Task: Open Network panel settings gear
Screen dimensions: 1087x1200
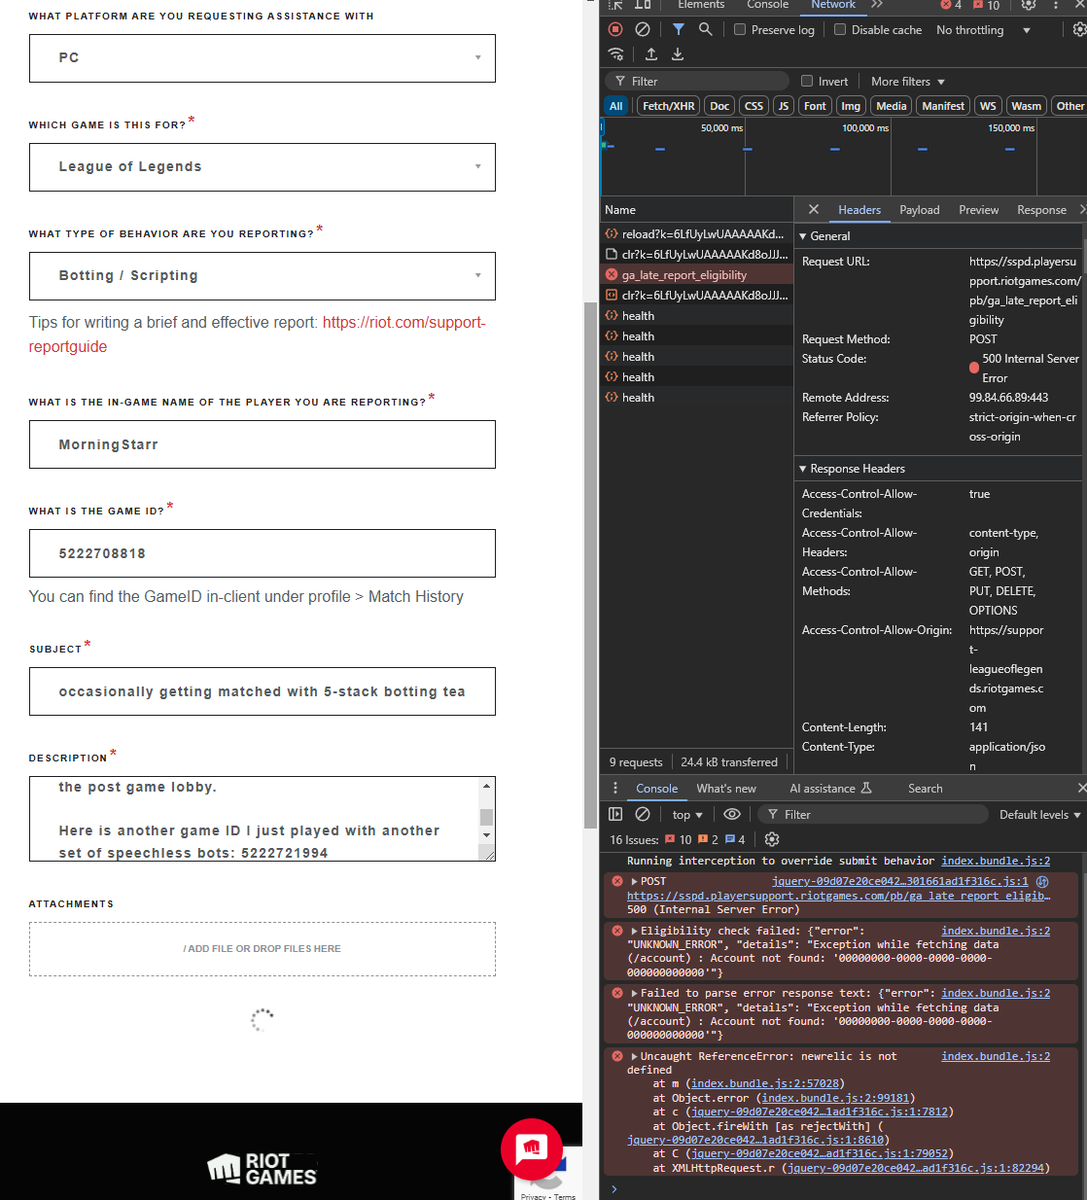Action: 1079,30
